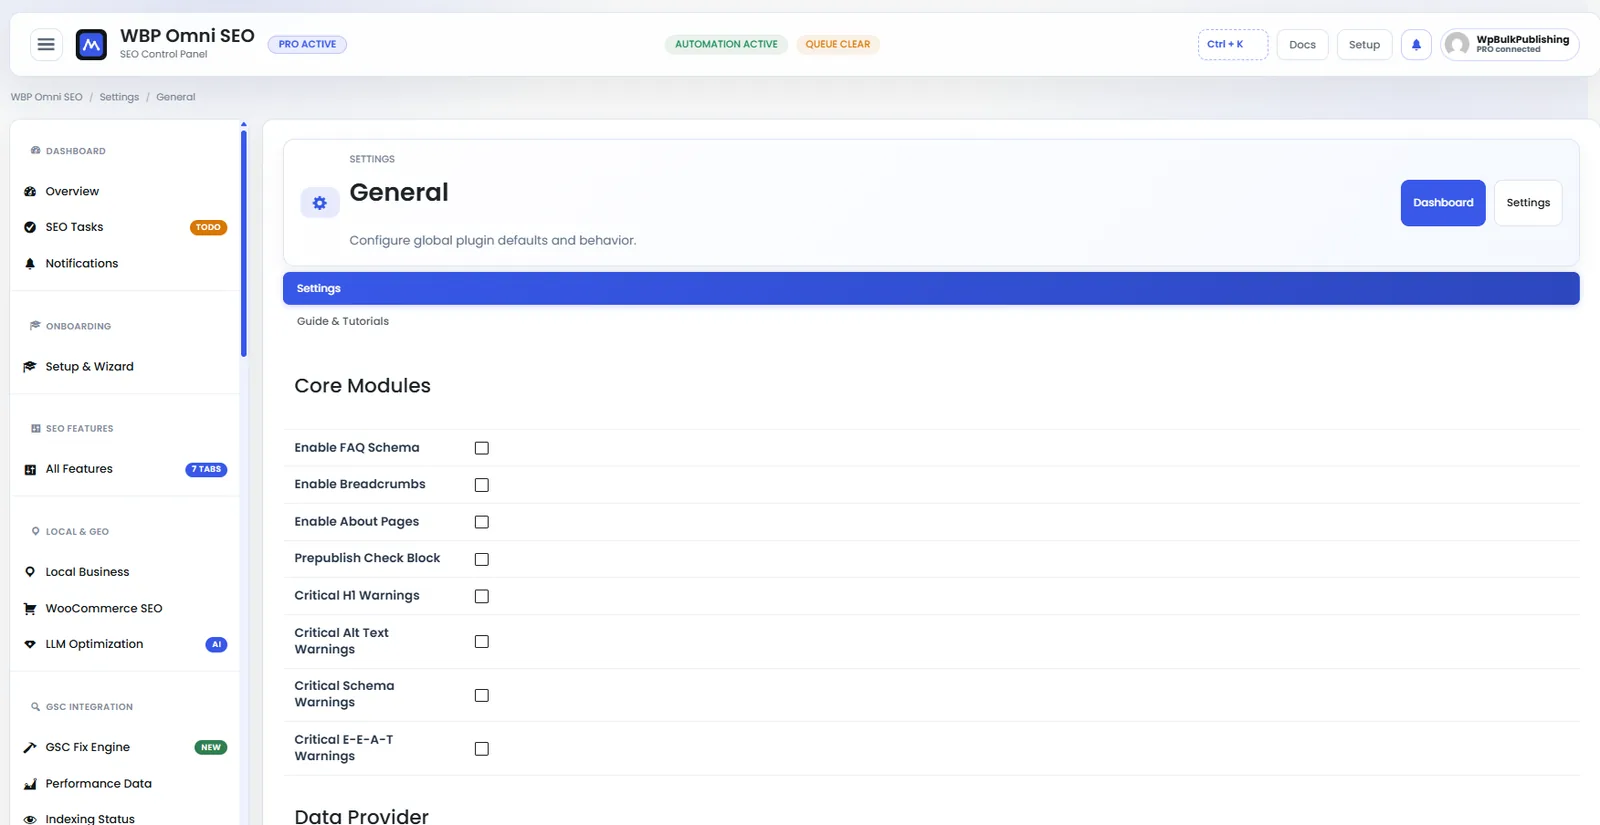Click WBP Omni SEO breadcrumb link
The image size is (1600, 825).
(47, 97)
